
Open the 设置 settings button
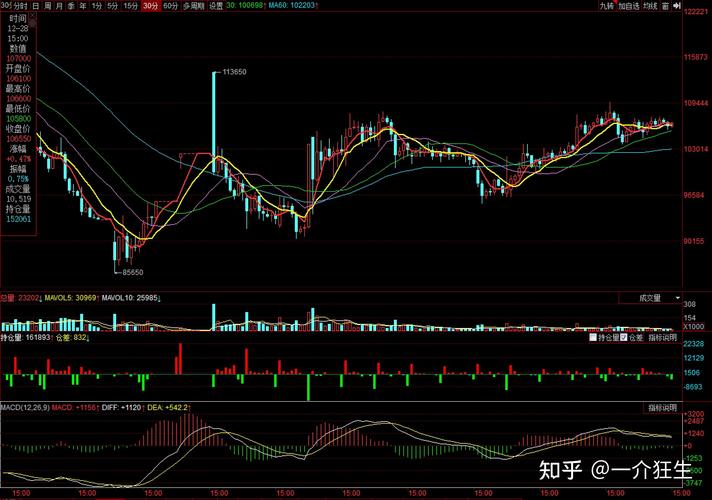click(215, 6)
